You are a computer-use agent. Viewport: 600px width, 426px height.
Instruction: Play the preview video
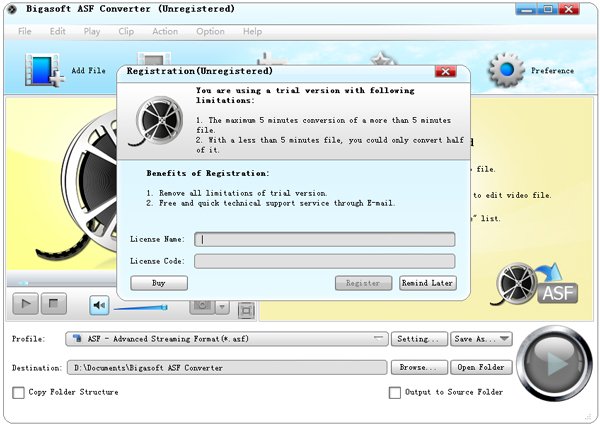pos(26,304)
